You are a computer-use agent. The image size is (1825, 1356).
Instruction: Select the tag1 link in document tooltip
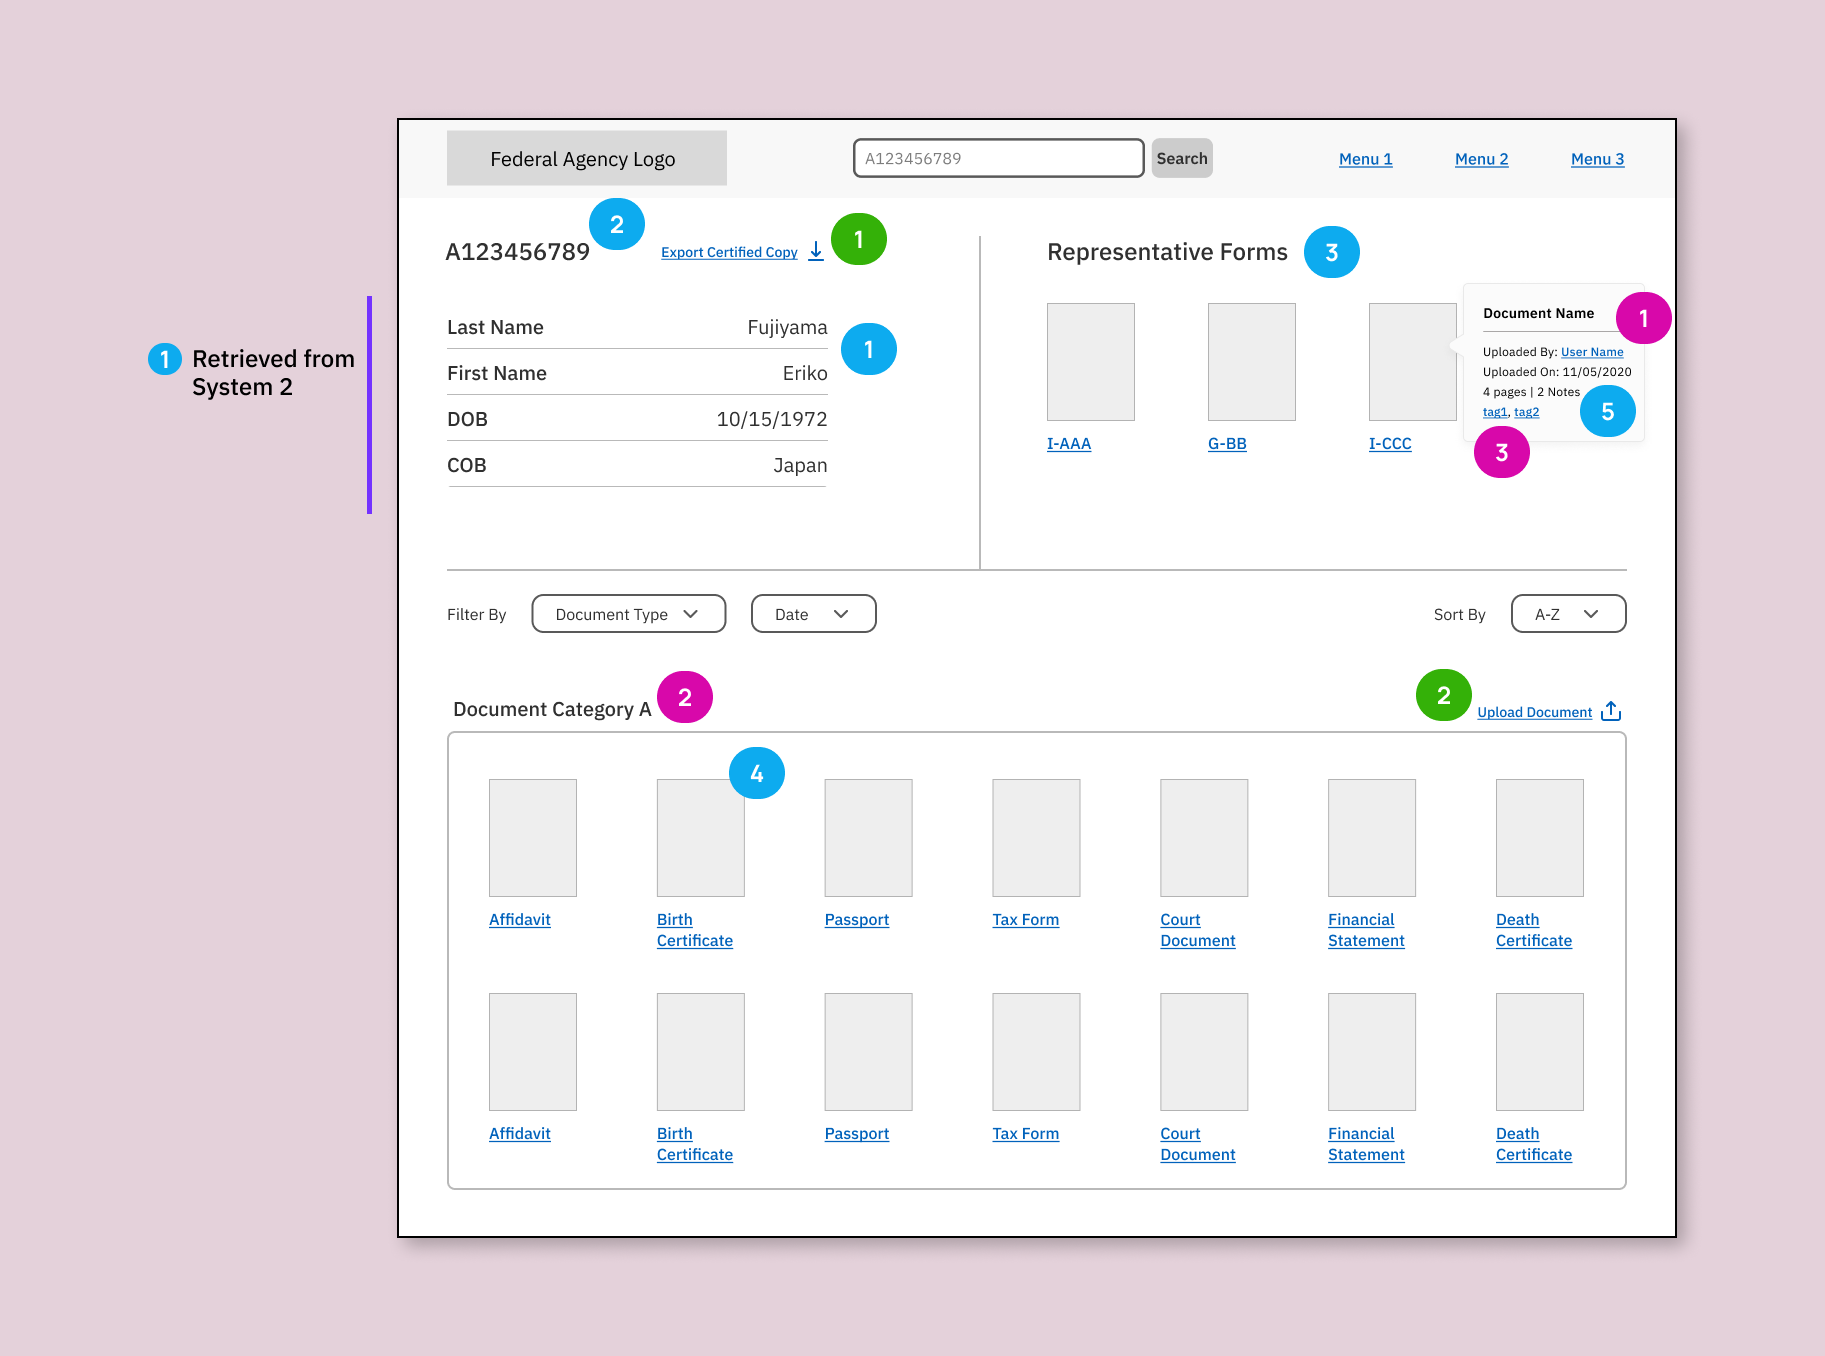1494,412
